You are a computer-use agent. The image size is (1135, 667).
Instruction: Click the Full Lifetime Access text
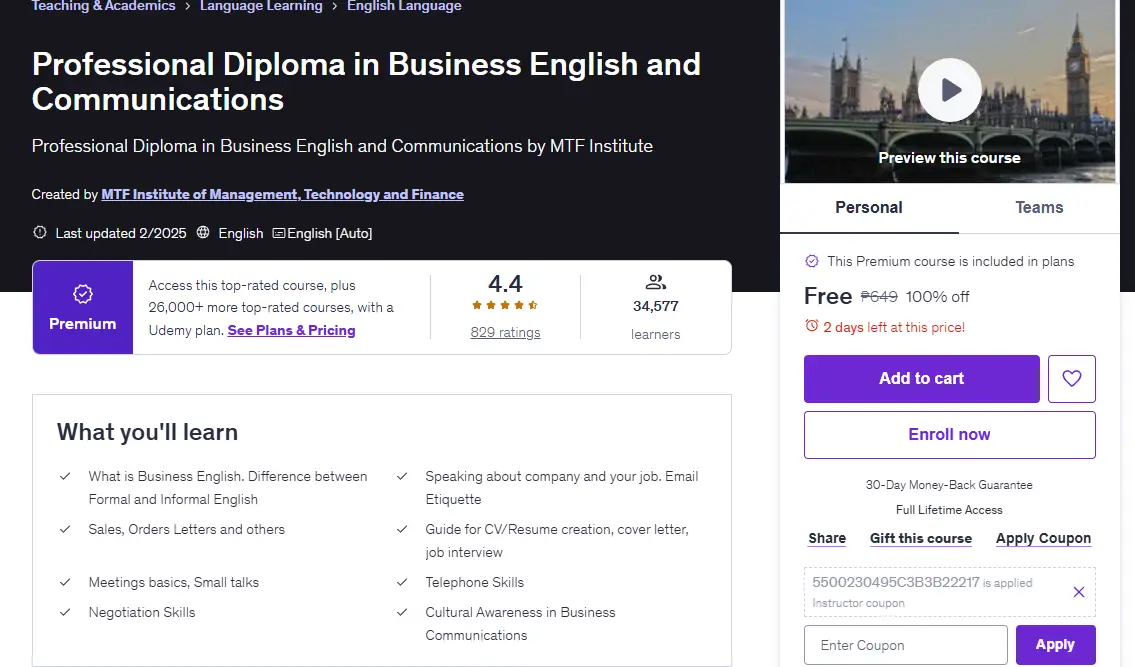pos(949,510)
